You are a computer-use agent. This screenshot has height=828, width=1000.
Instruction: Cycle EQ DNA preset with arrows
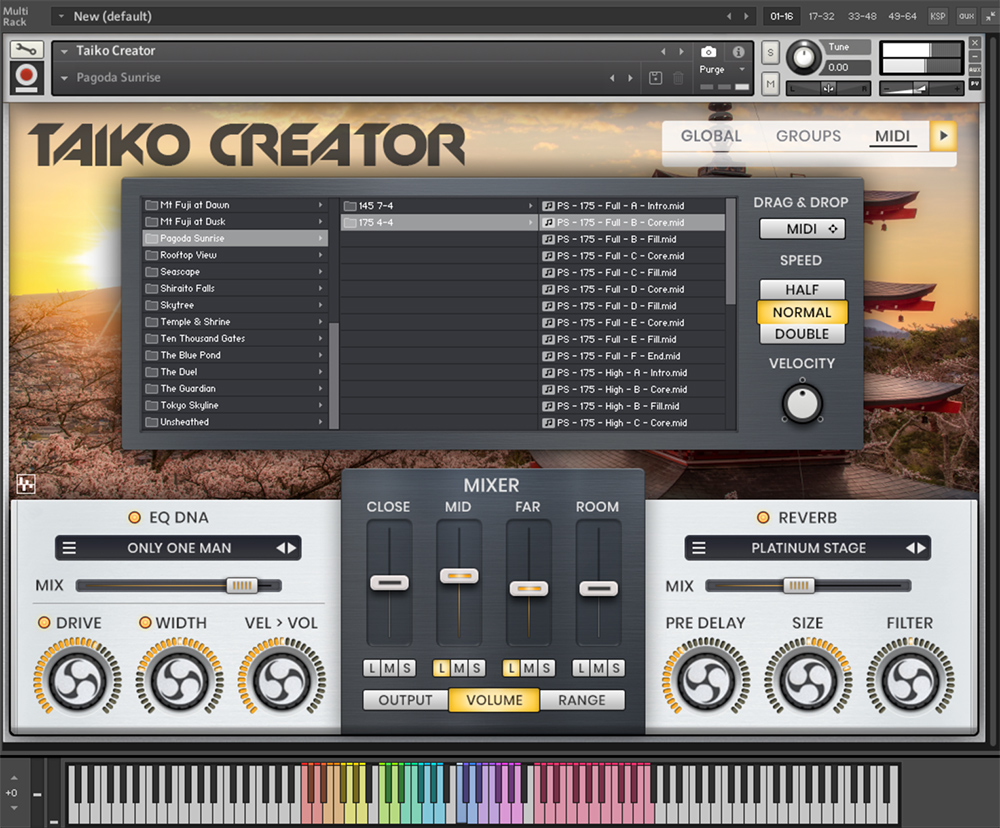(x=286, y=548)
